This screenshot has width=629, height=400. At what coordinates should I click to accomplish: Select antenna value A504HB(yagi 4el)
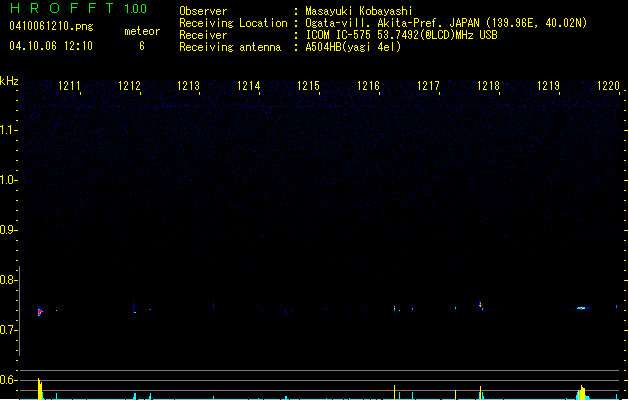pyautogui.click(x=353, y=47)
